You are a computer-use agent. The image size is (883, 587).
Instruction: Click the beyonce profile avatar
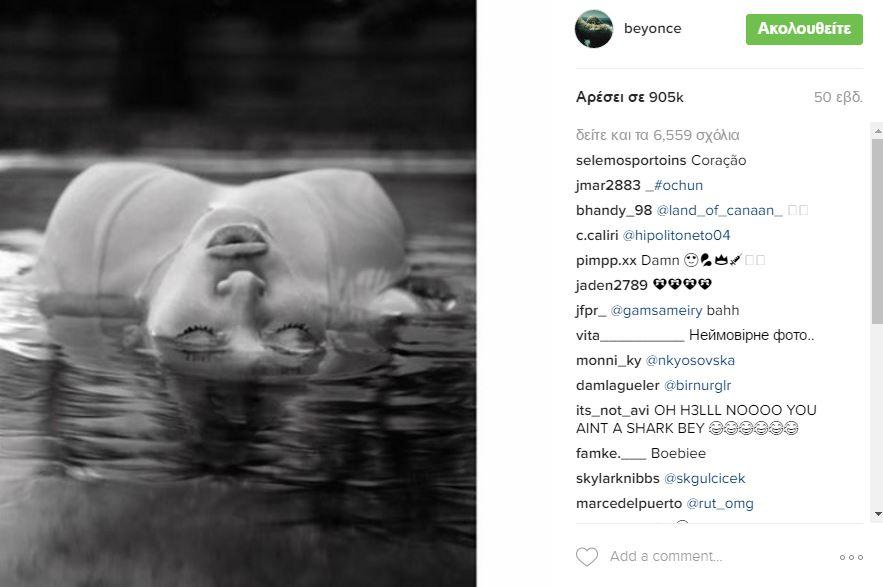[x=594, y=29]
